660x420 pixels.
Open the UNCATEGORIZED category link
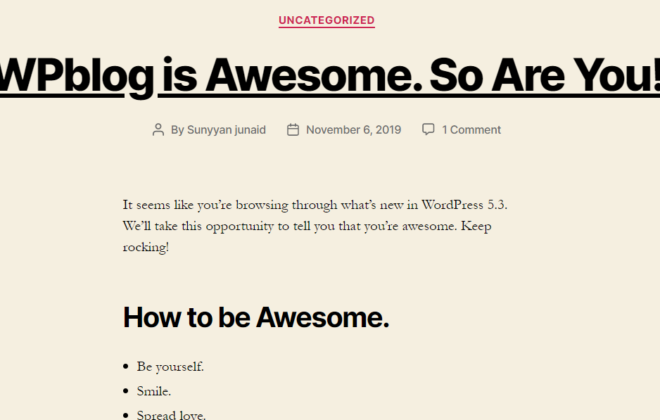tap(326, 20)
